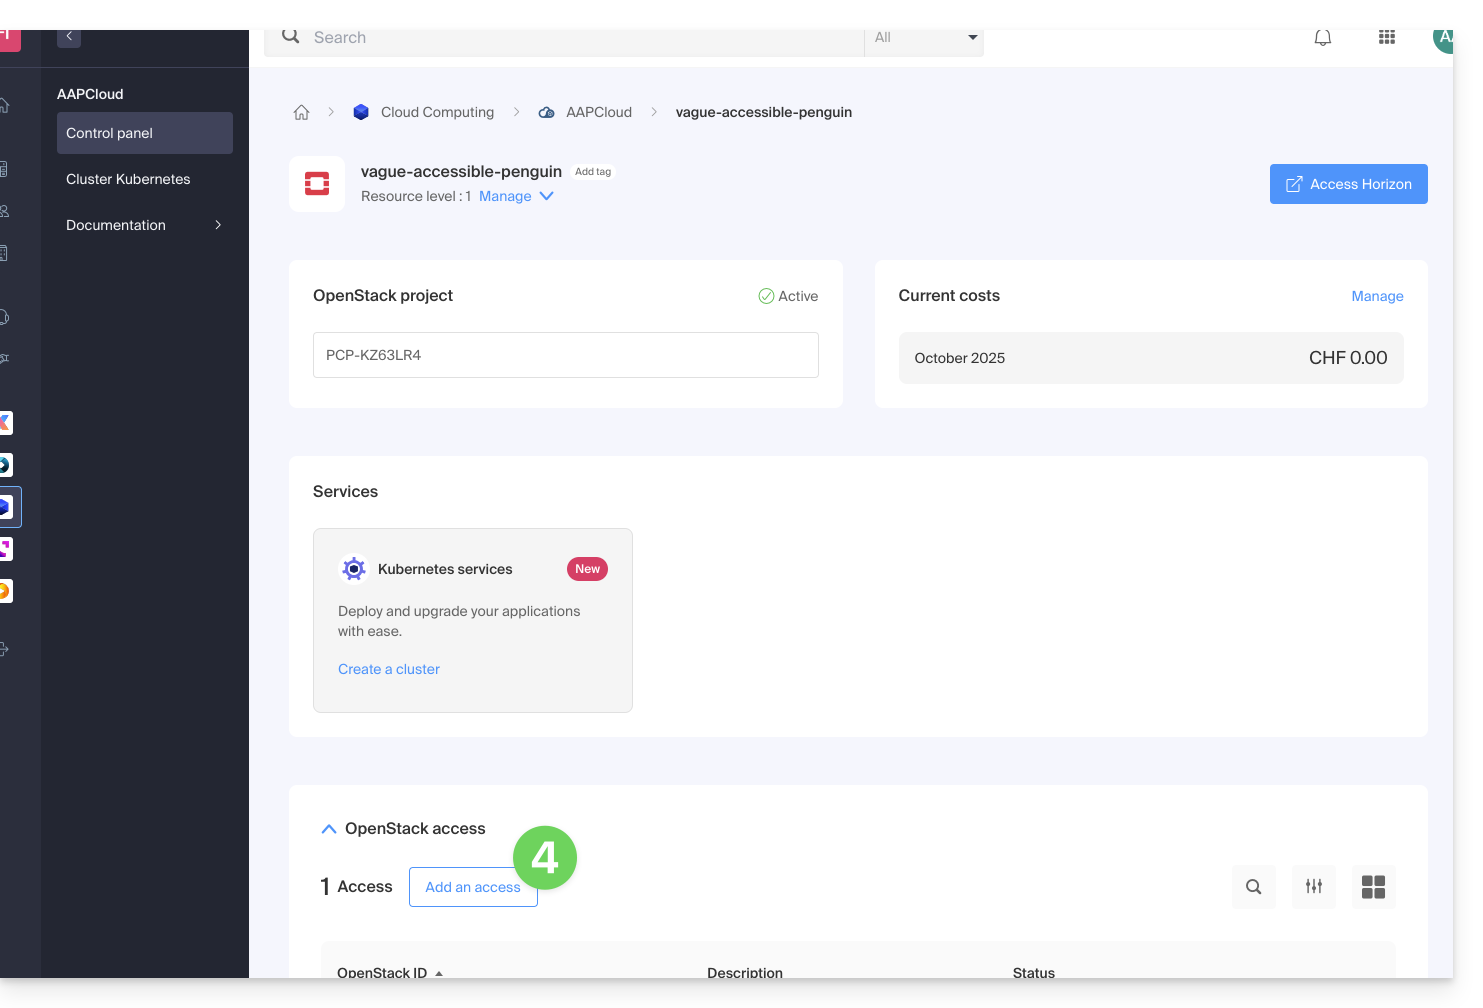Click the Access Horizon button

pyautogui.click(x=1348, y=184)
